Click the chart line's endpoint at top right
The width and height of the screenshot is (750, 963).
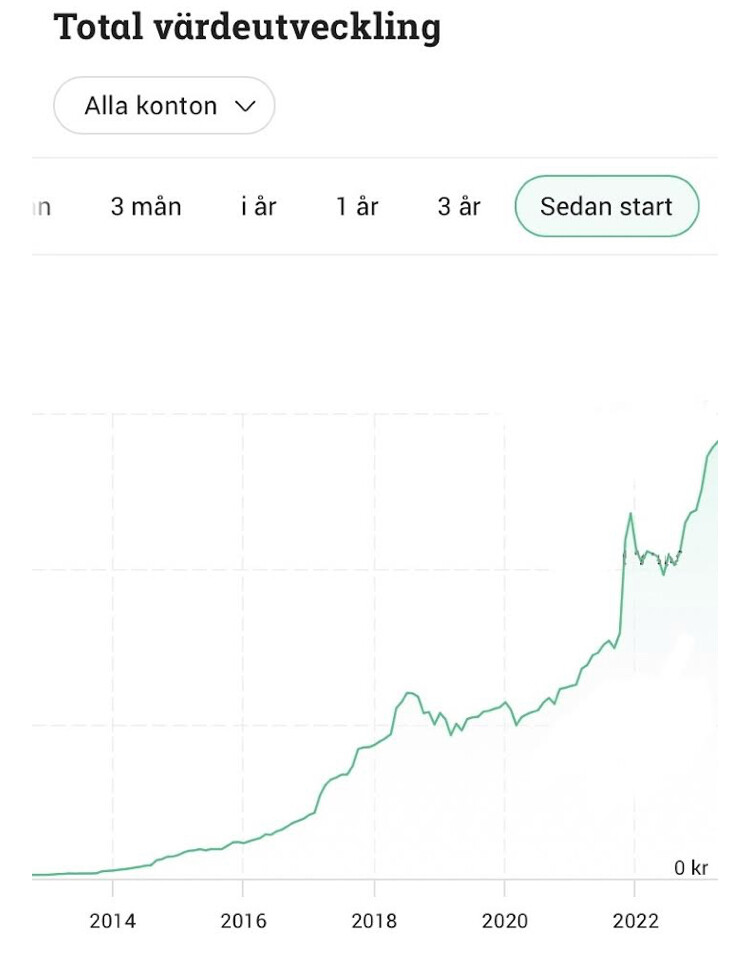(x=716, y=443)
